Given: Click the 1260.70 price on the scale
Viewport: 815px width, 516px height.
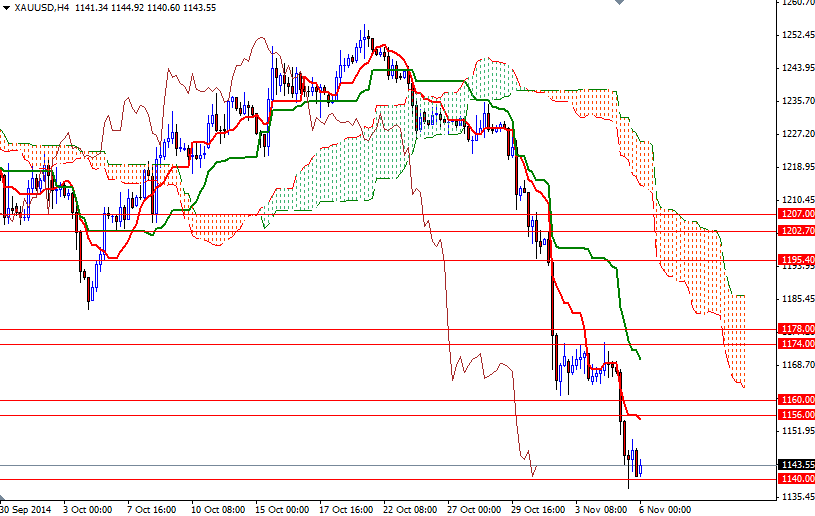Looking at the screenshot, I should [796, 3].
